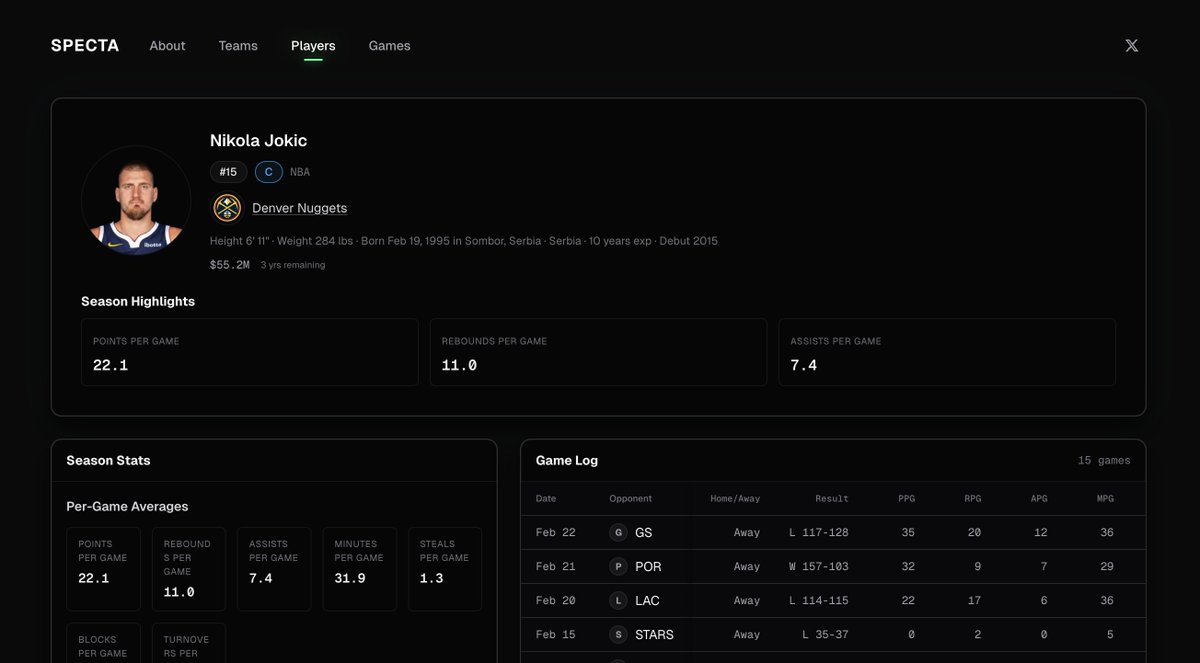Image resolution: width=1200 pixels, height=663 pixels.
Task: Click result W 157-103
Action: (x=819, y=566)
